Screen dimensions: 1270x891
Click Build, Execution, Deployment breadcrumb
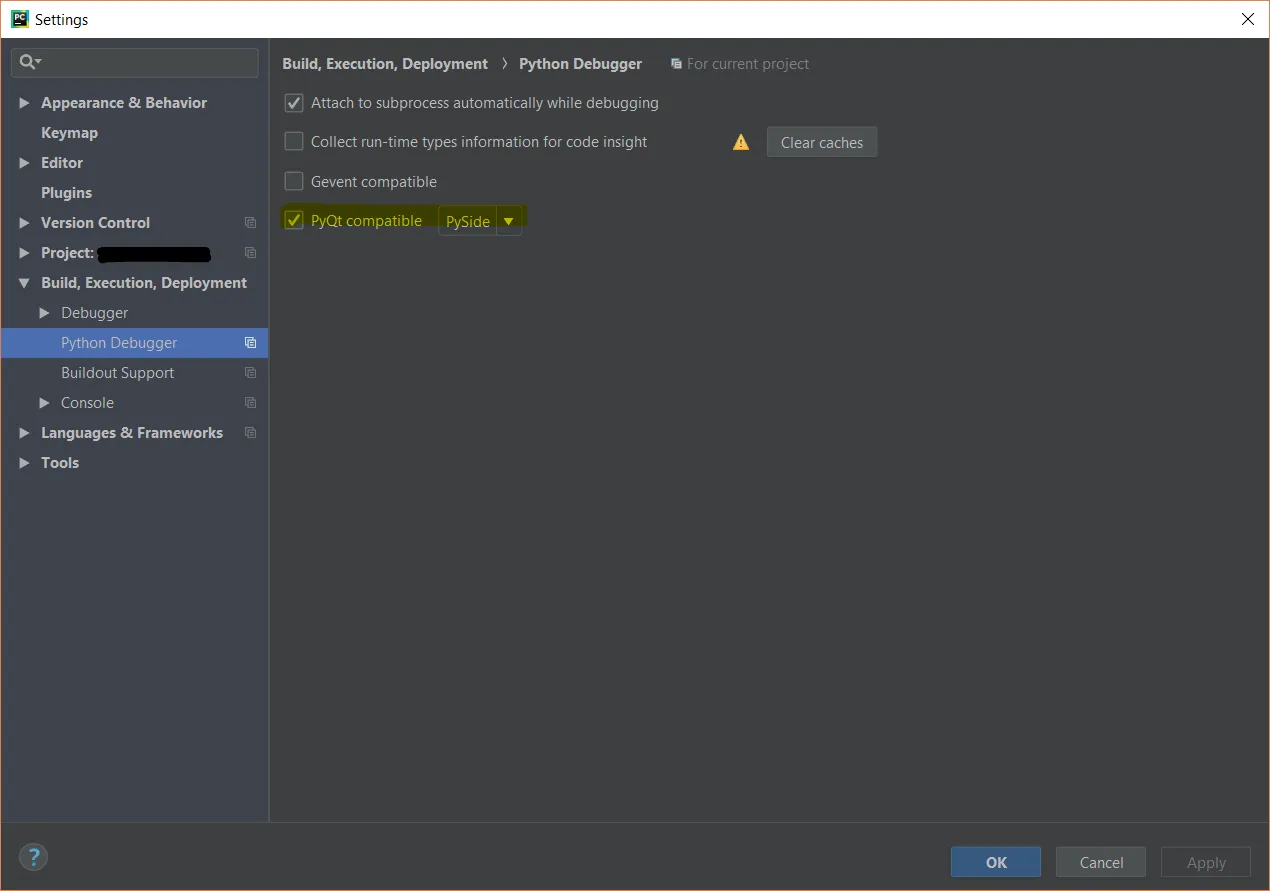tap(385, 64)
